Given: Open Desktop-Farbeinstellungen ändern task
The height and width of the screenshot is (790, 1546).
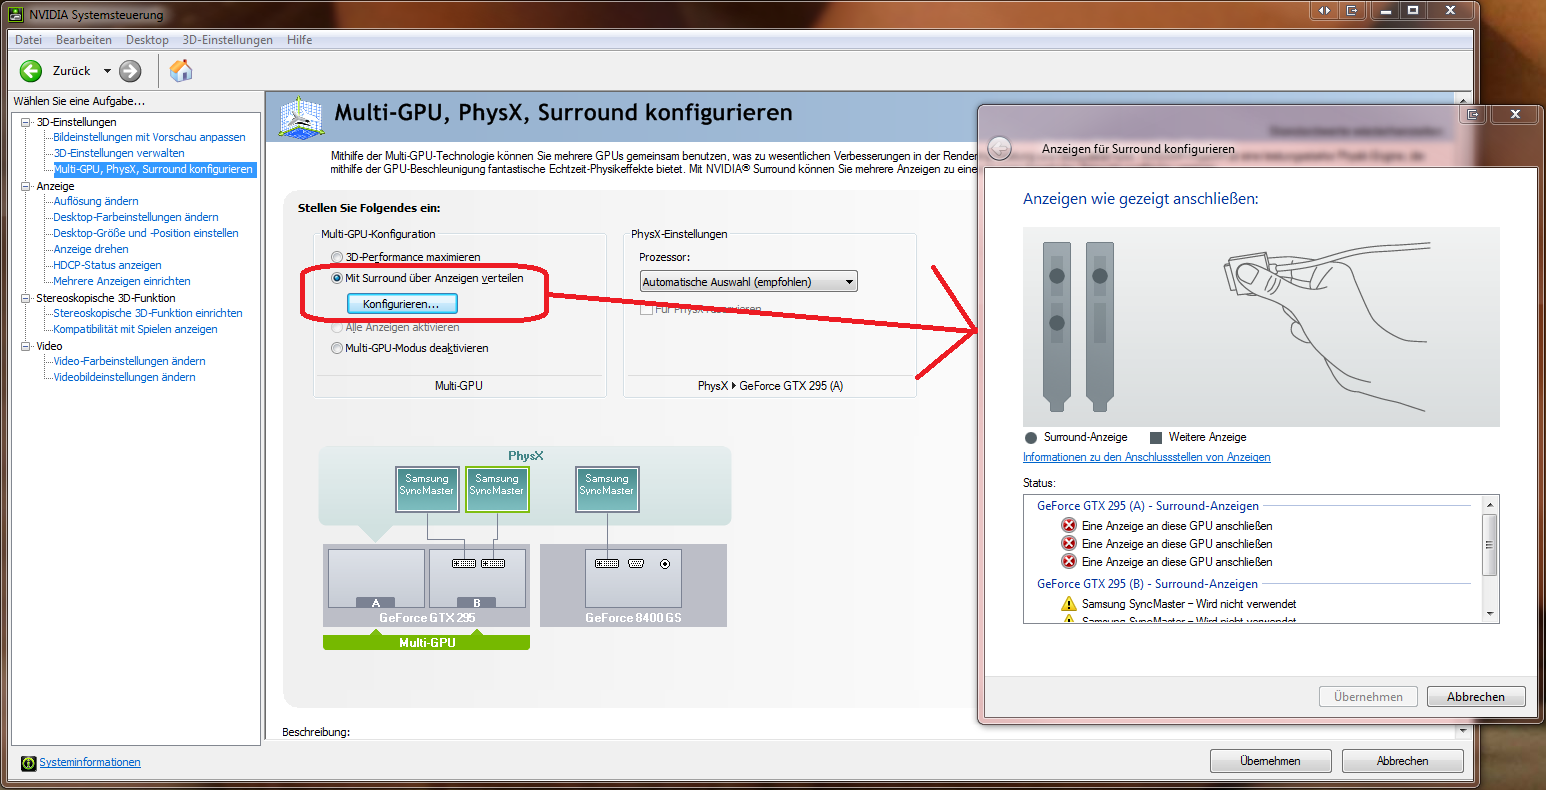Looking at the screenshot, I should point(136,217).
